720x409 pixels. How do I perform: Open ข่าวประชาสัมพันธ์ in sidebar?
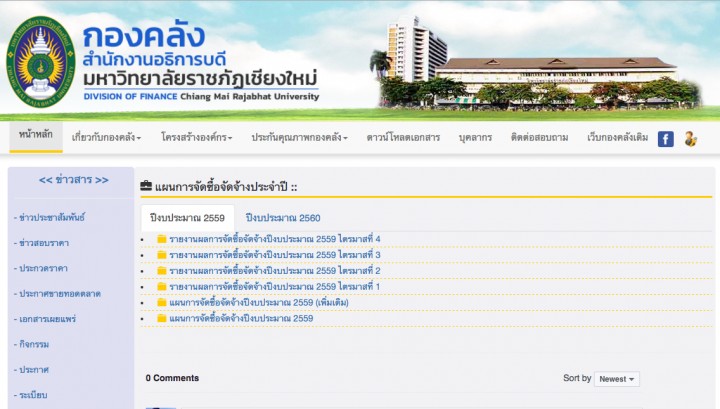coord(50,217)
